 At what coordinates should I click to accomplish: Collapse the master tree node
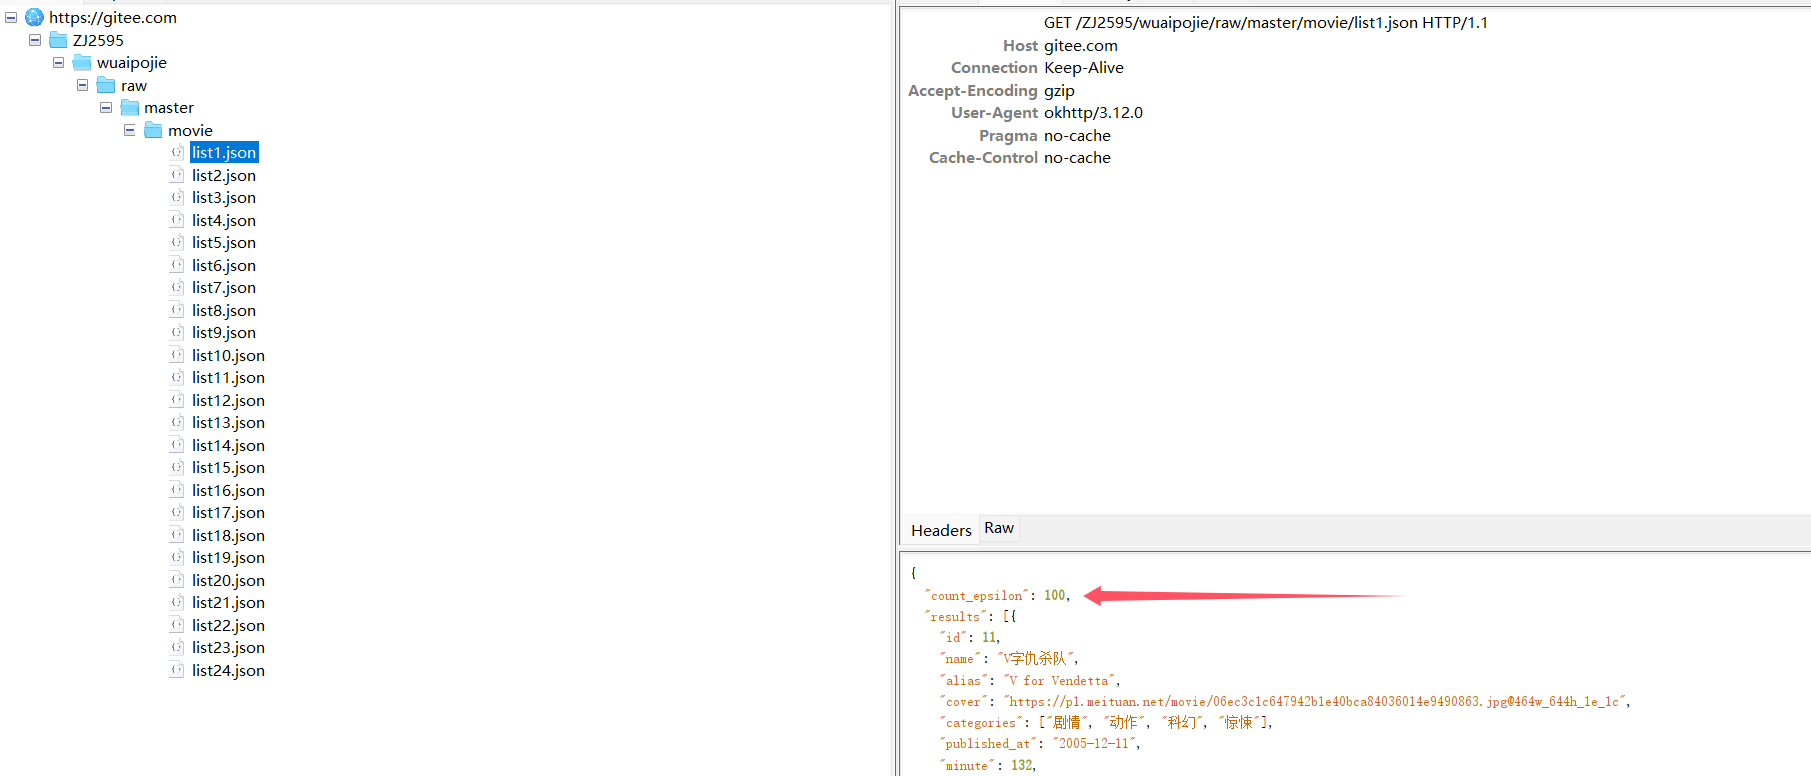point(106,107)
